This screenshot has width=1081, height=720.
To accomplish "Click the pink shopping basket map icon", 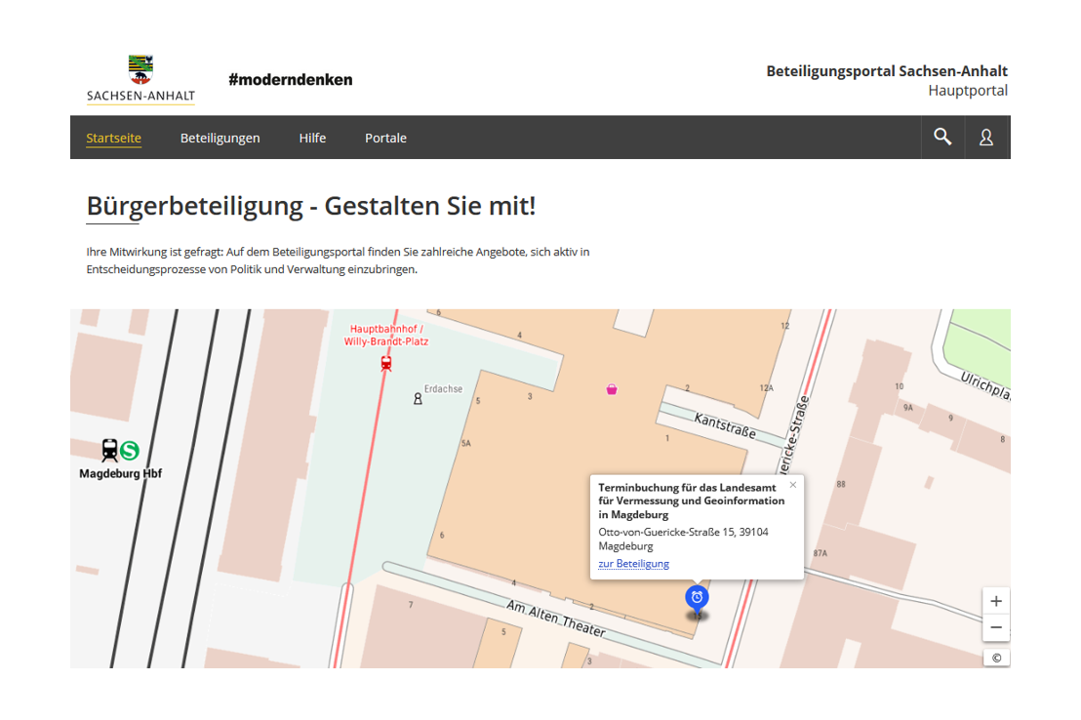I will (x=611, y=389).
